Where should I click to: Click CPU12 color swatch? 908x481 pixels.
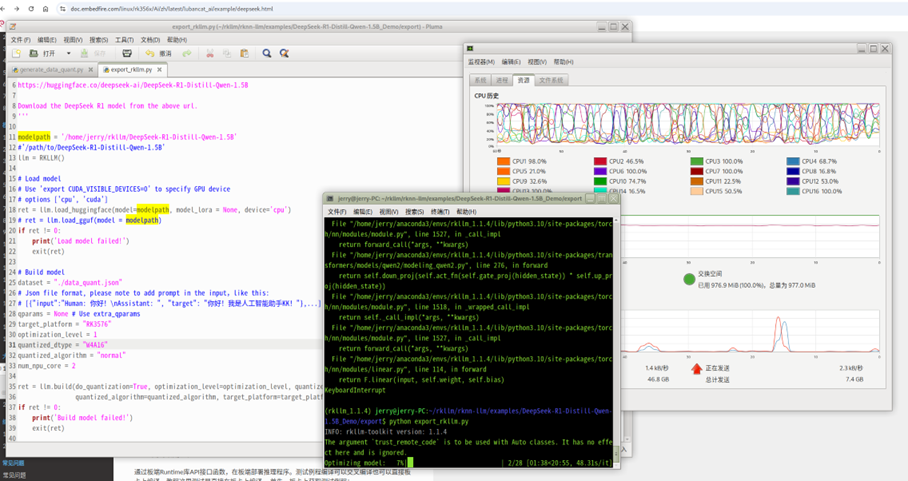click(x=793, y=181)
